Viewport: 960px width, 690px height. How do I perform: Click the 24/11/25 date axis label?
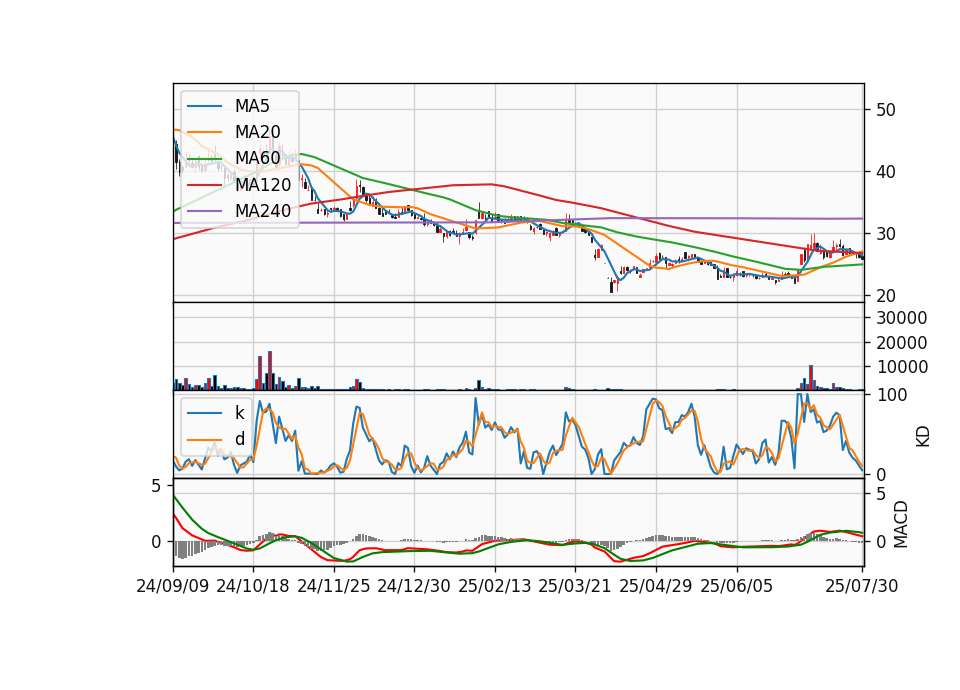coord(334,586)
